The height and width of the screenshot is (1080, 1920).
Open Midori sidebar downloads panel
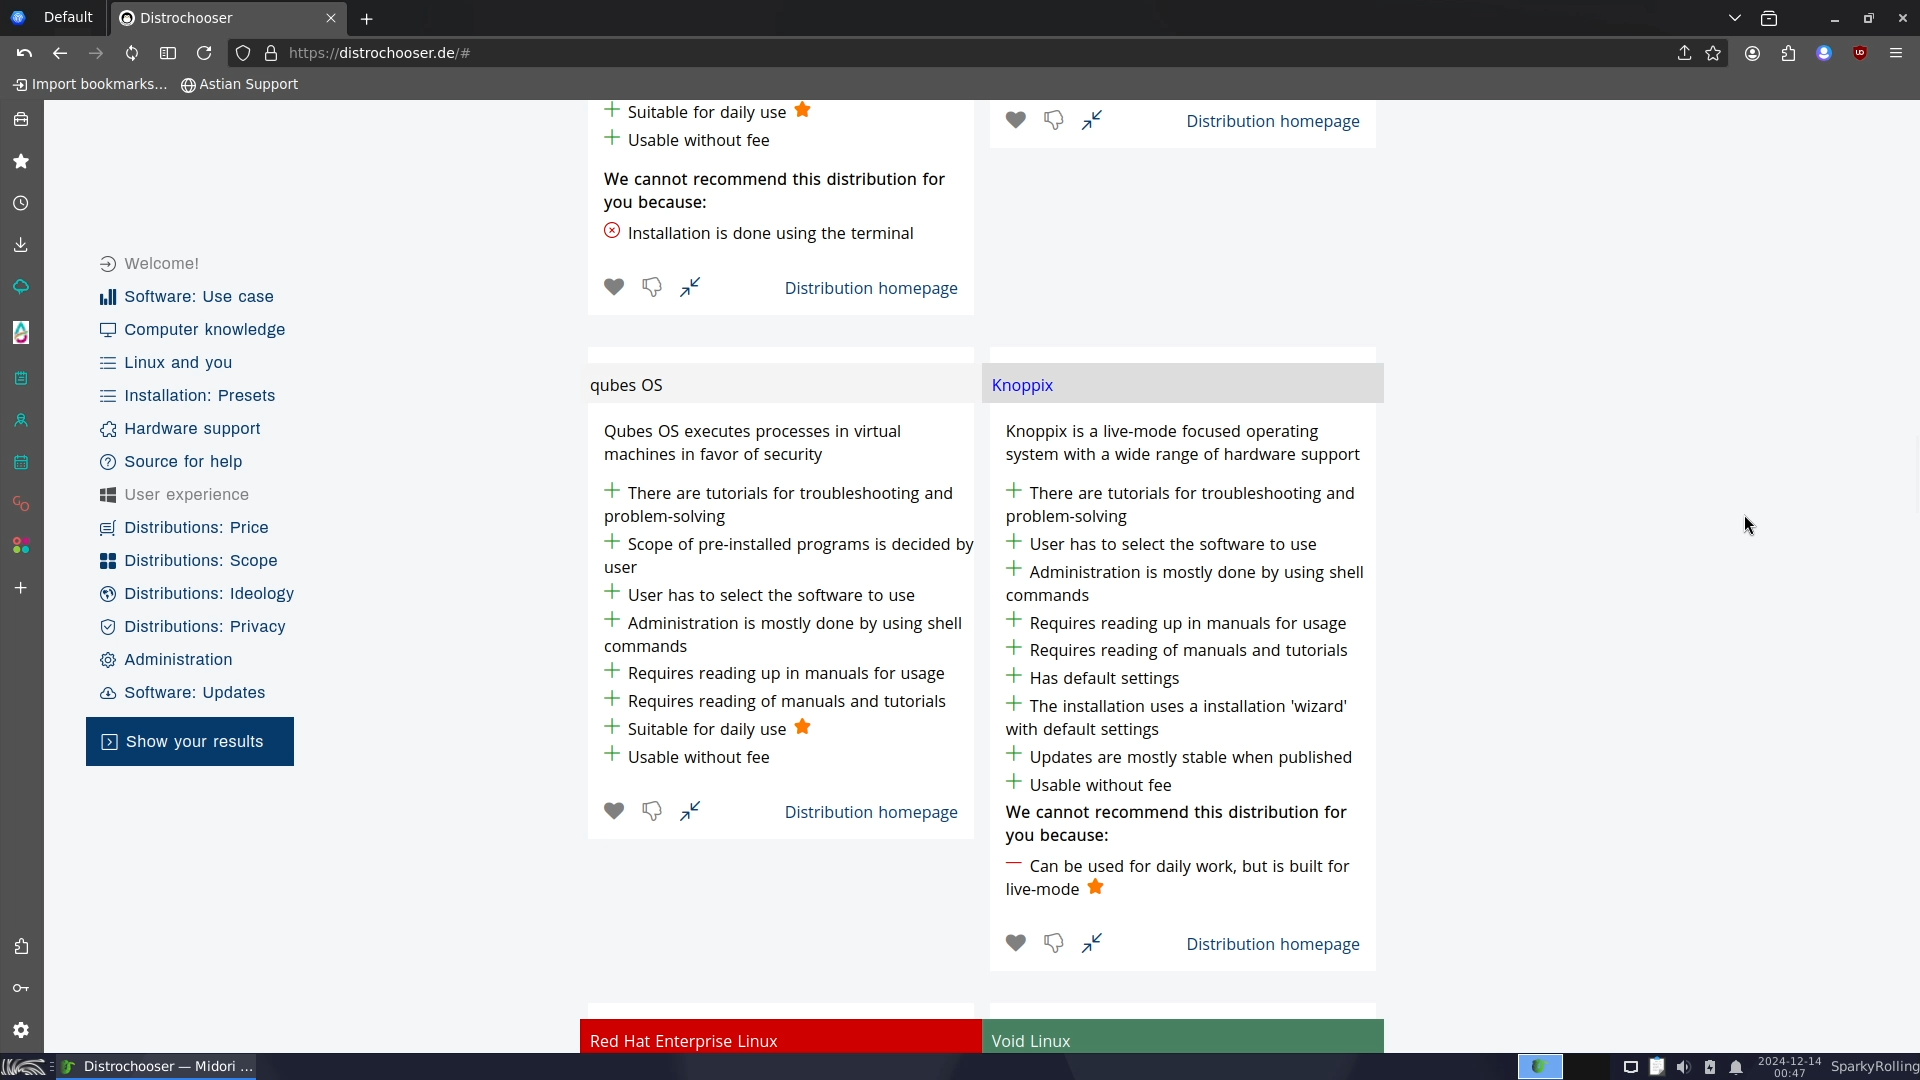pos(21,245)
